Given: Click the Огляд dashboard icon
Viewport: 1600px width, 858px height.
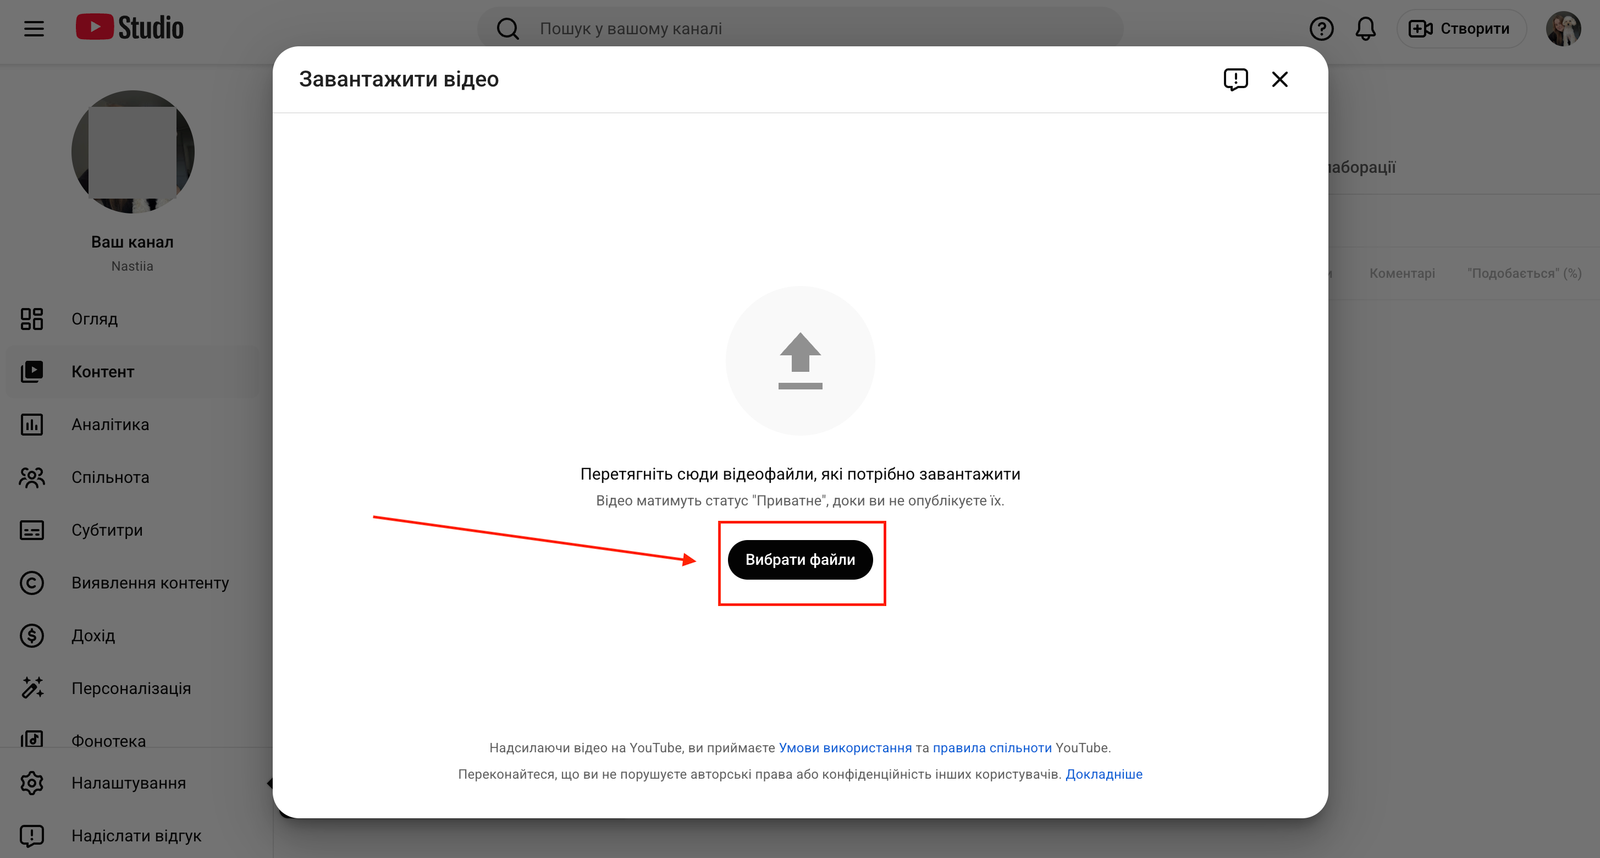Looking at the screenshot, I should [32, 319].
